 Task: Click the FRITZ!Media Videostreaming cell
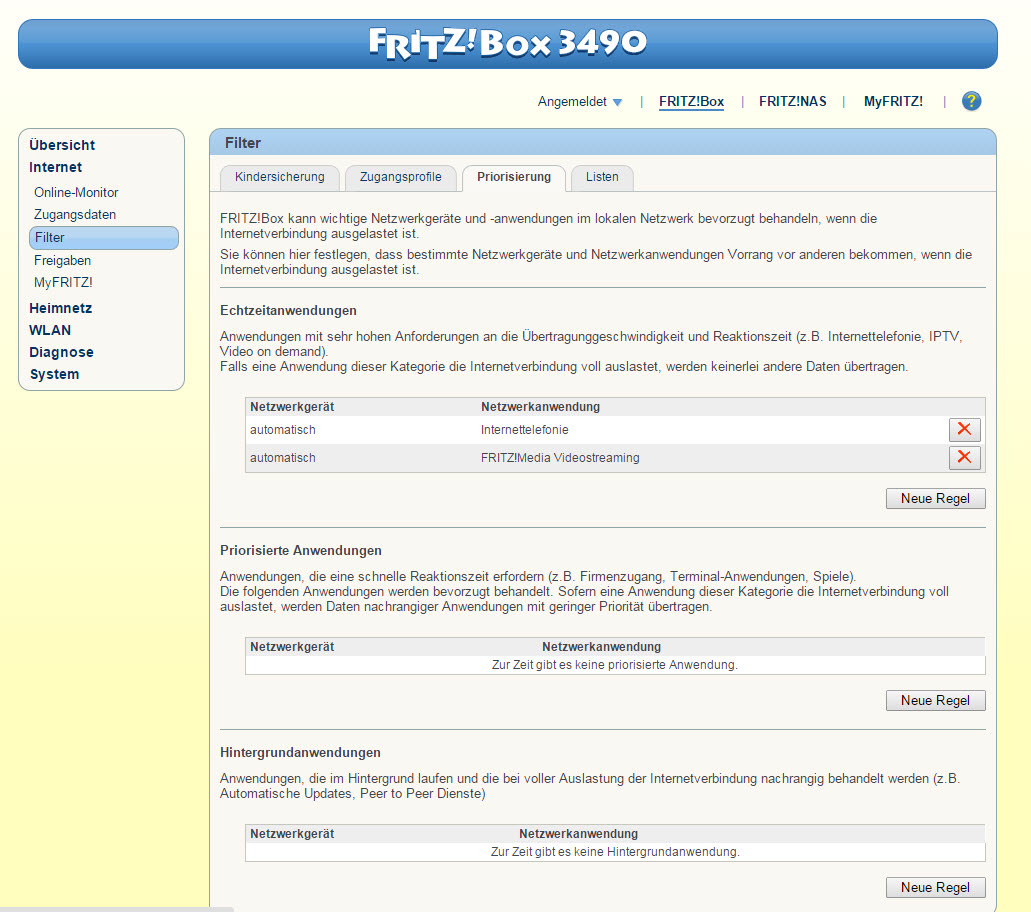point(560,458)
